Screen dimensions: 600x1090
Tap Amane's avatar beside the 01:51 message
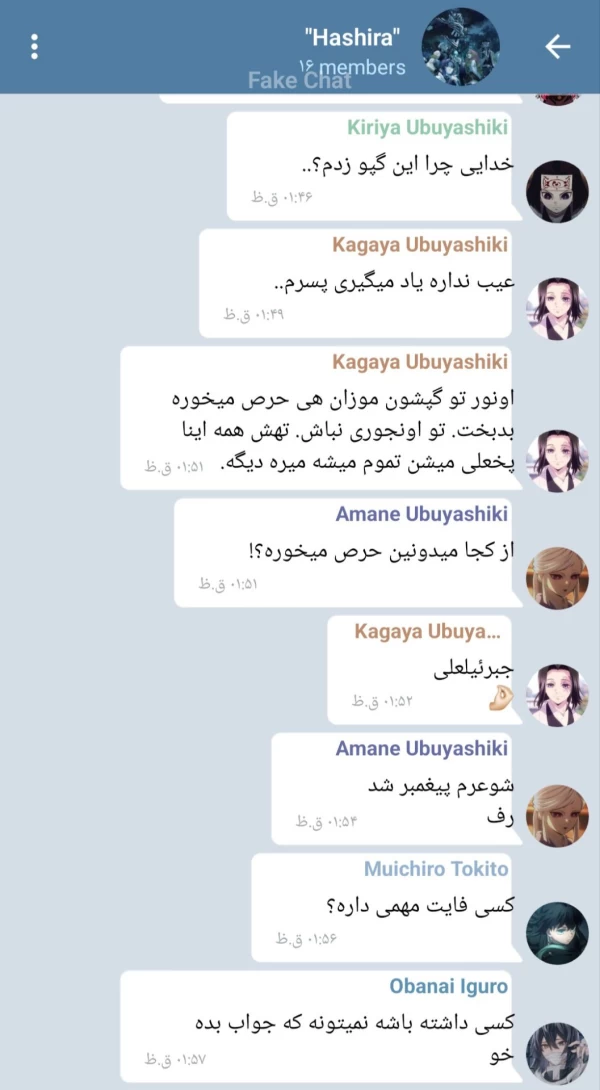[557, 578]
